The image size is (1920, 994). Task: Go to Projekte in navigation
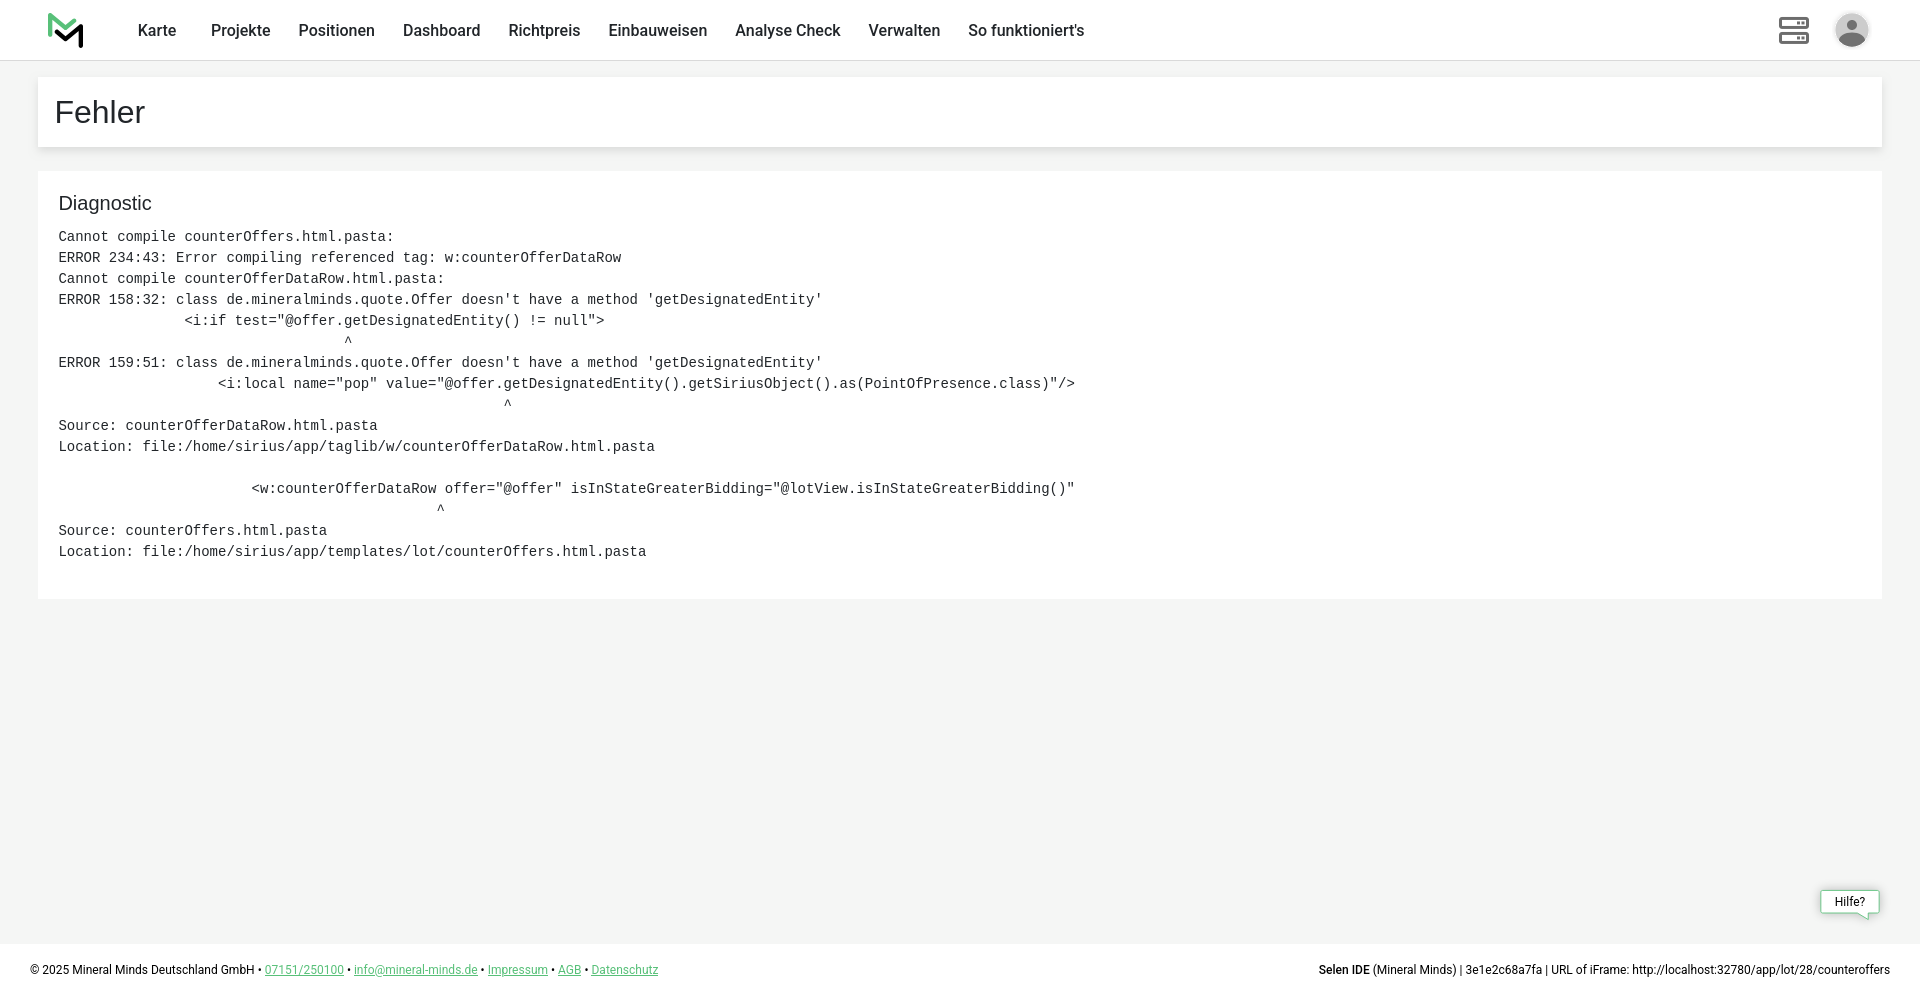point(240,31)
